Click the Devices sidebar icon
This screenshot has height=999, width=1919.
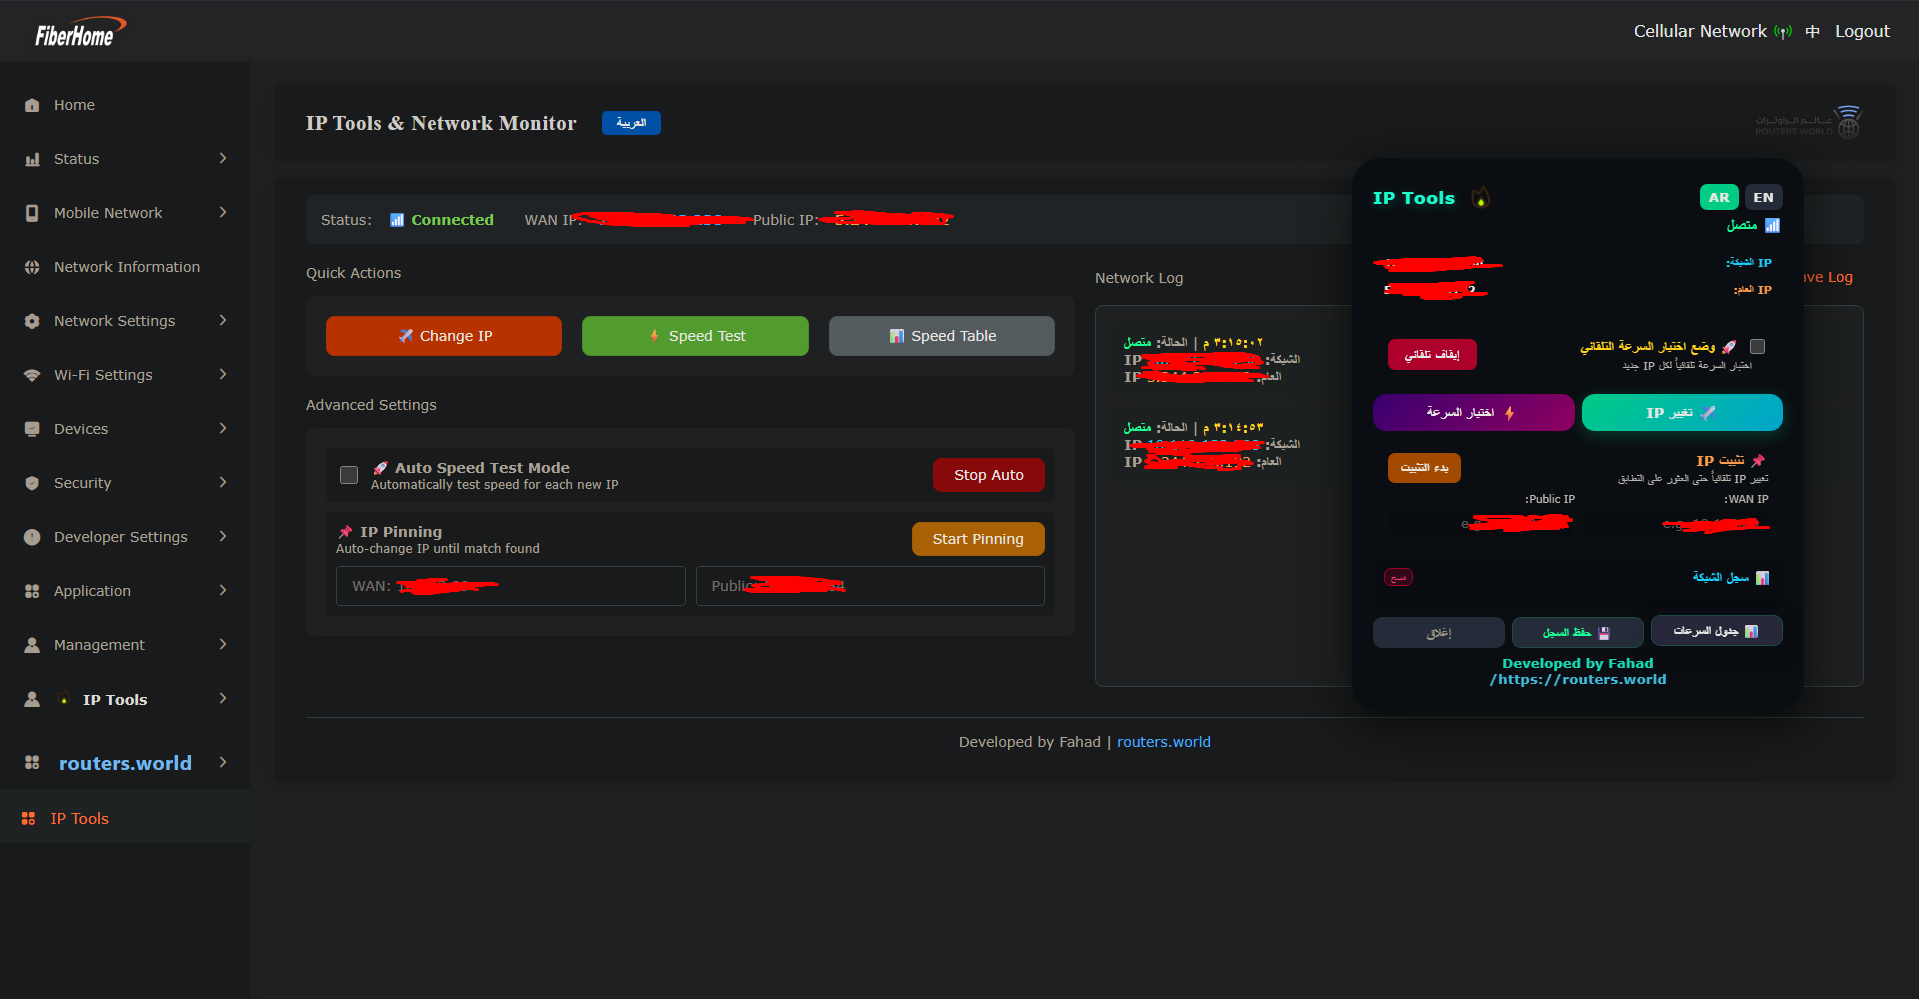pos(32,429)
